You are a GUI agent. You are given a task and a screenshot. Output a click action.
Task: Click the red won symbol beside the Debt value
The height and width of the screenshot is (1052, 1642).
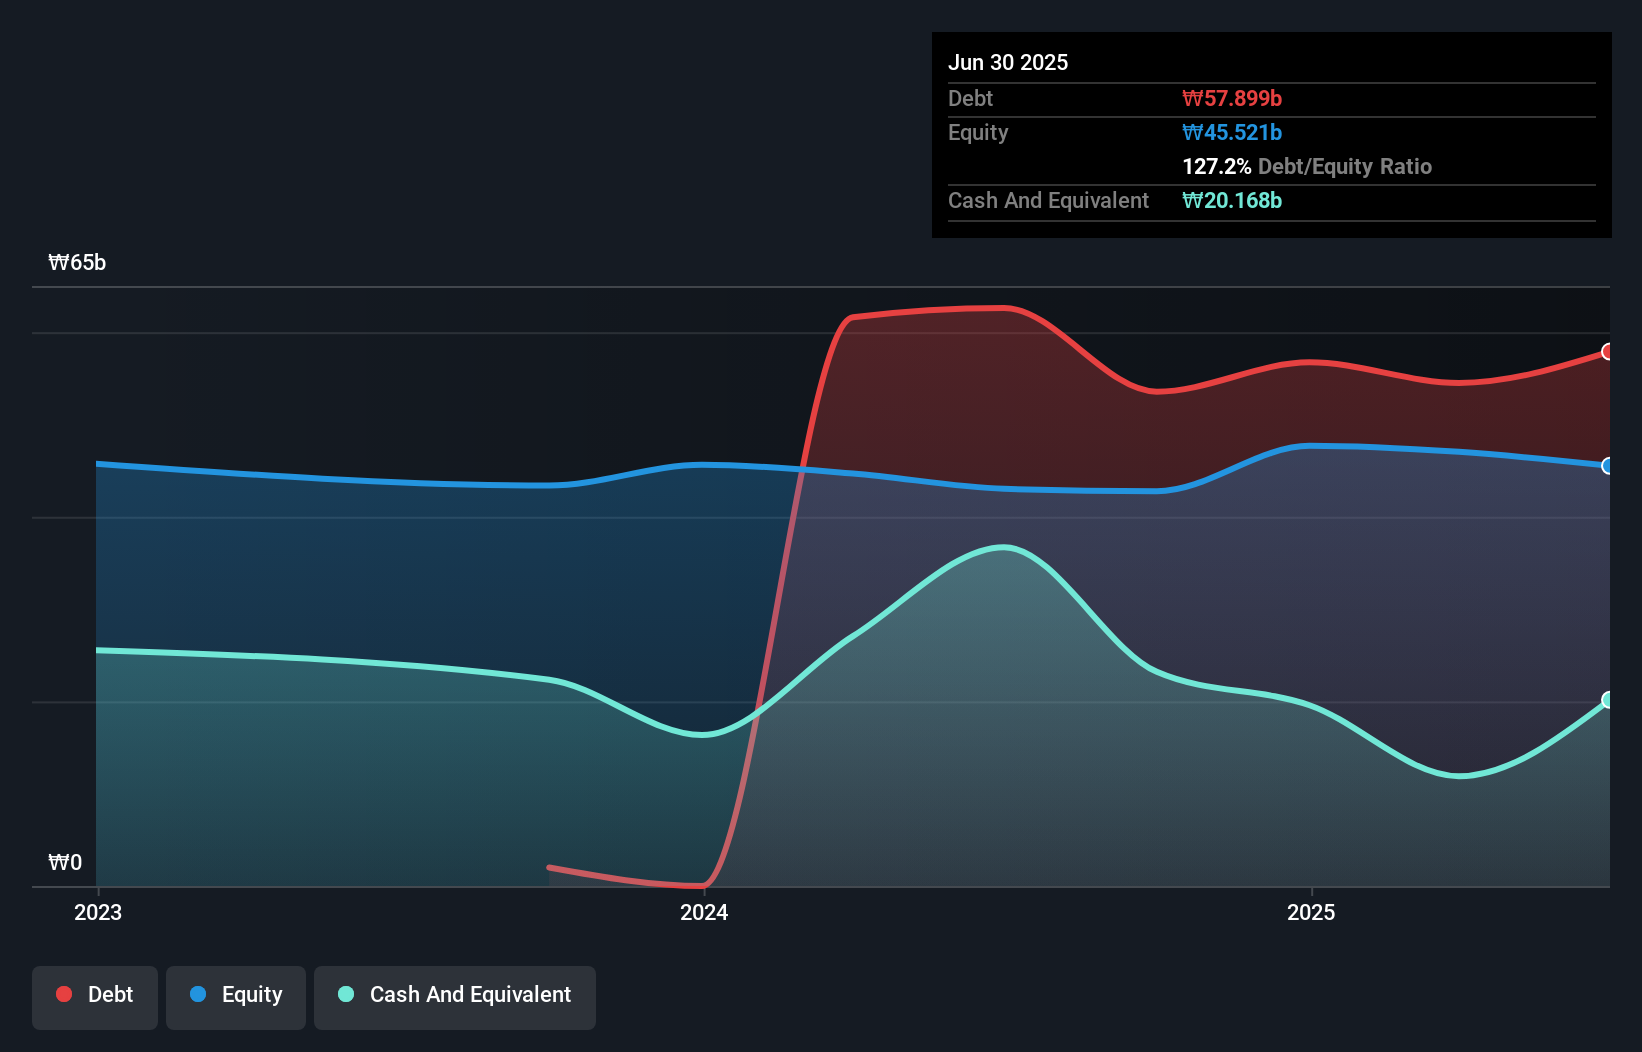point(1193,98)
